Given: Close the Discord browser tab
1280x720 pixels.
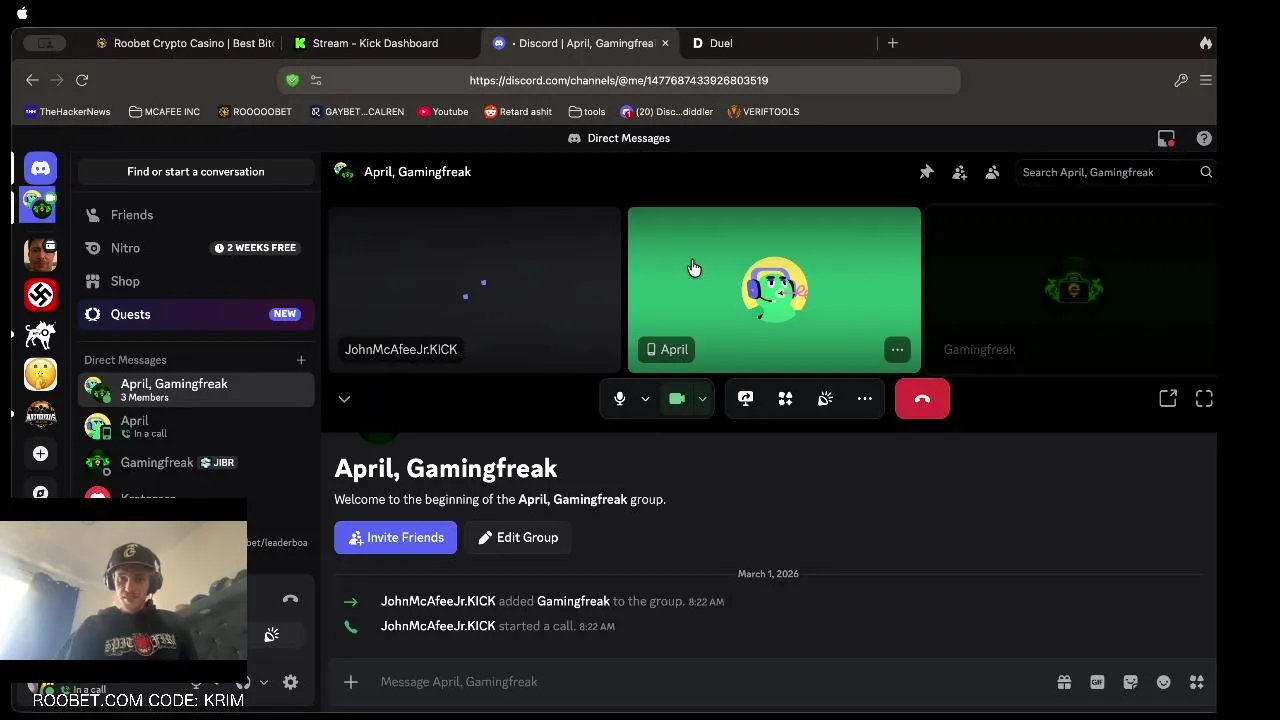Looking at the screenshot, I should tap(665, 43).
